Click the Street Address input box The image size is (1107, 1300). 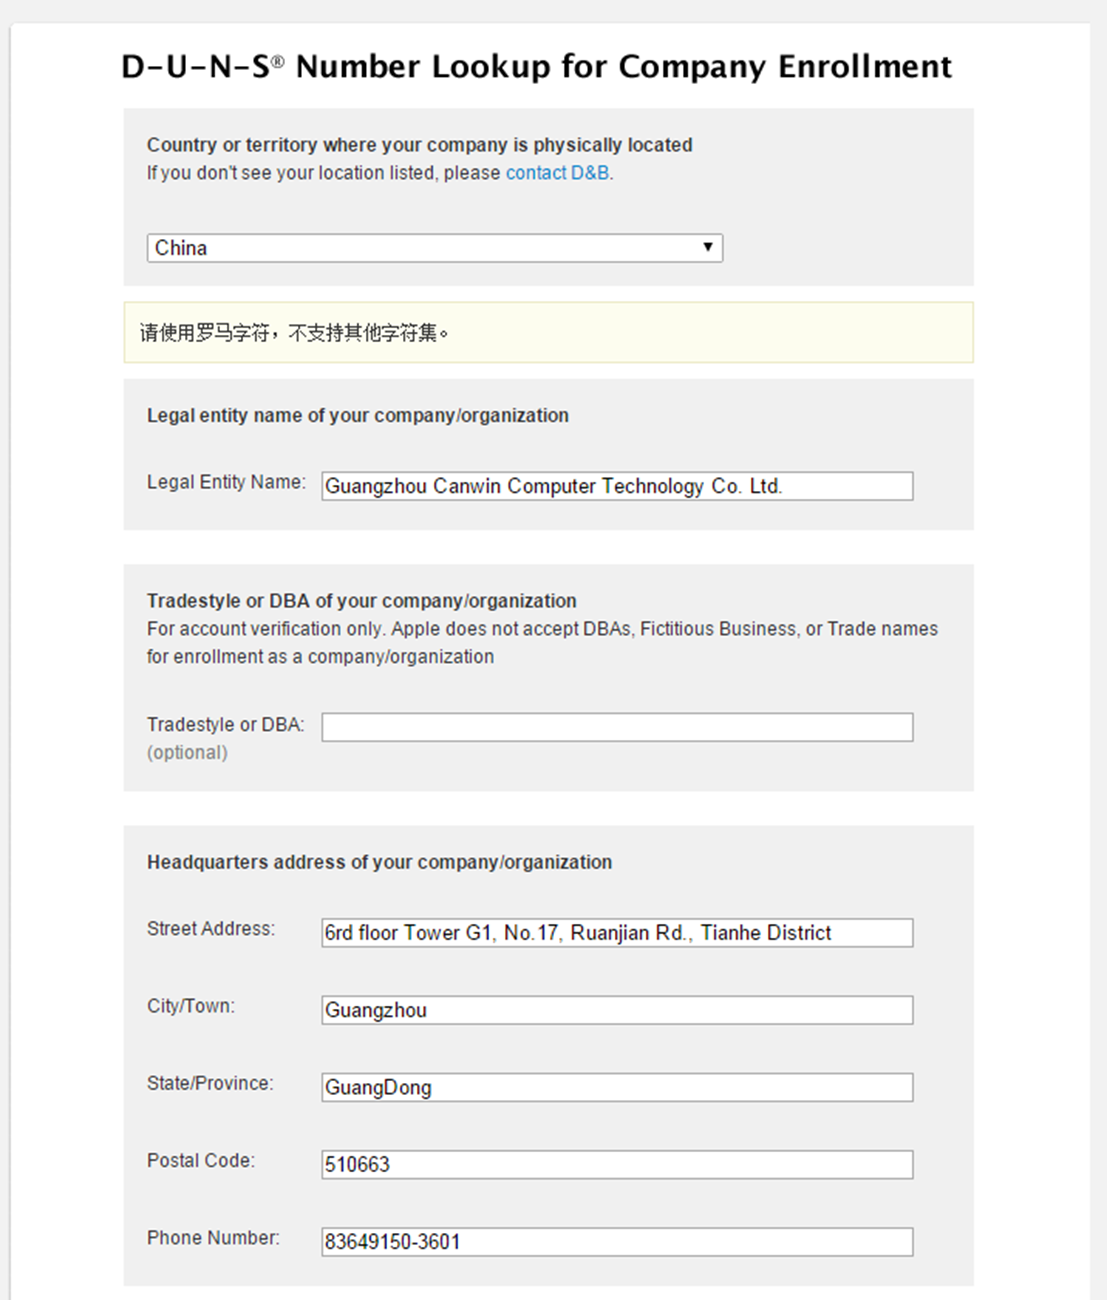(617, 933)
